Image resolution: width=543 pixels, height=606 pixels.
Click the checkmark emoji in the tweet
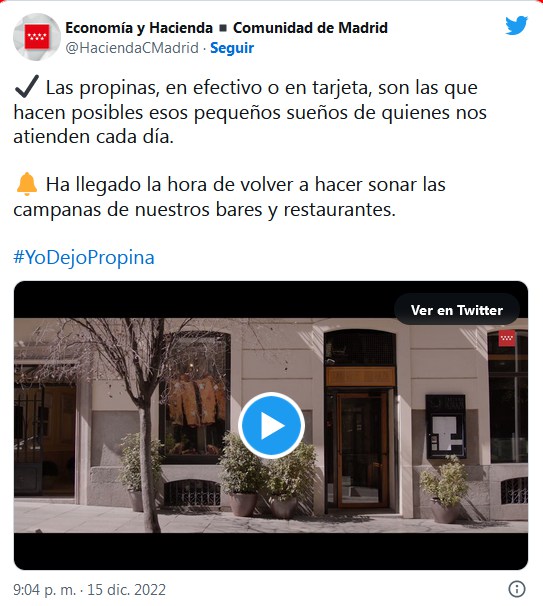pyautogui.click(x=27, y=86)
